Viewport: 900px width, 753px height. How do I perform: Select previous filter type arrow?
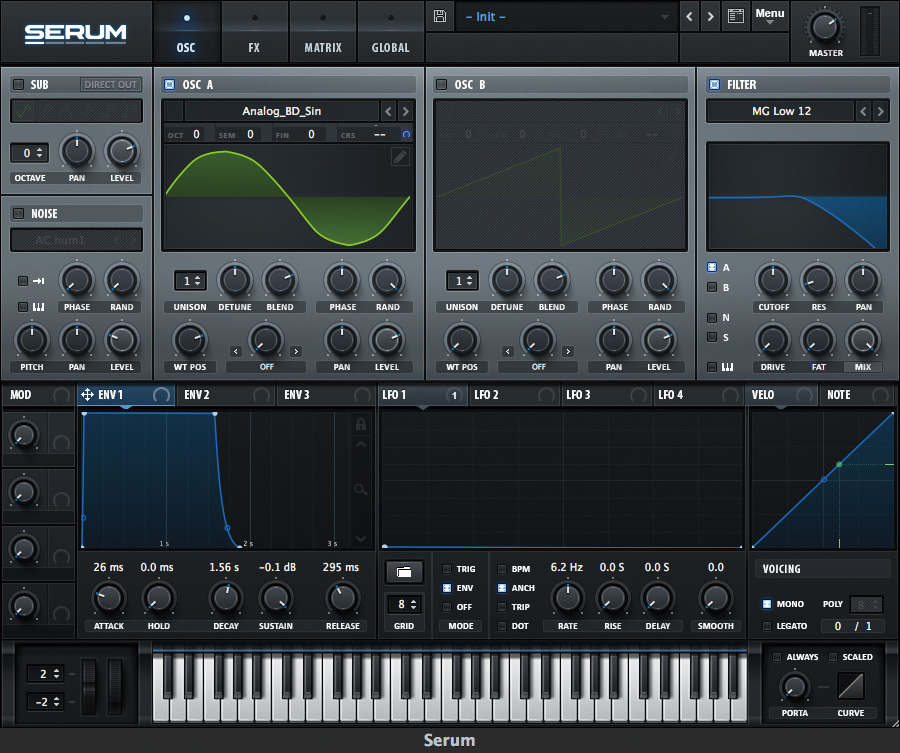click(863, 111)
